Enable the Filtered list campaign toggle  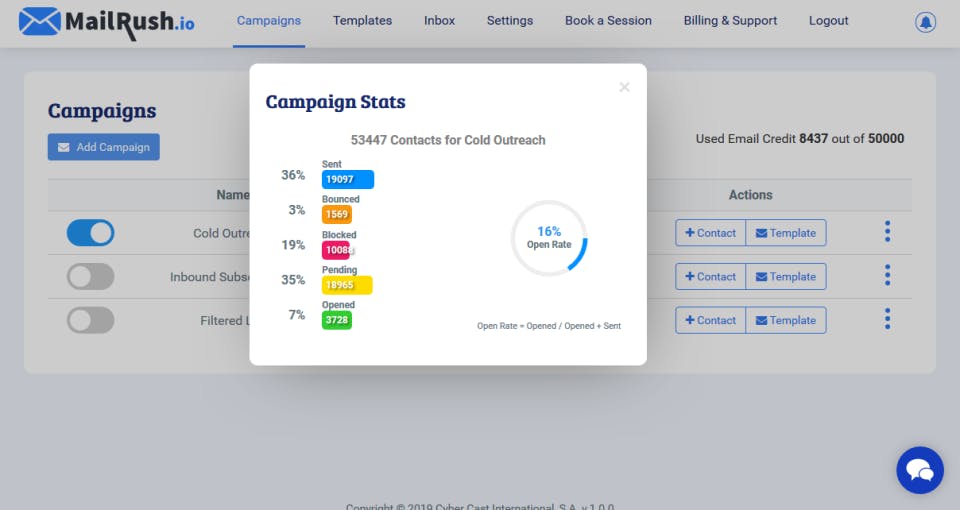[90, 321]
